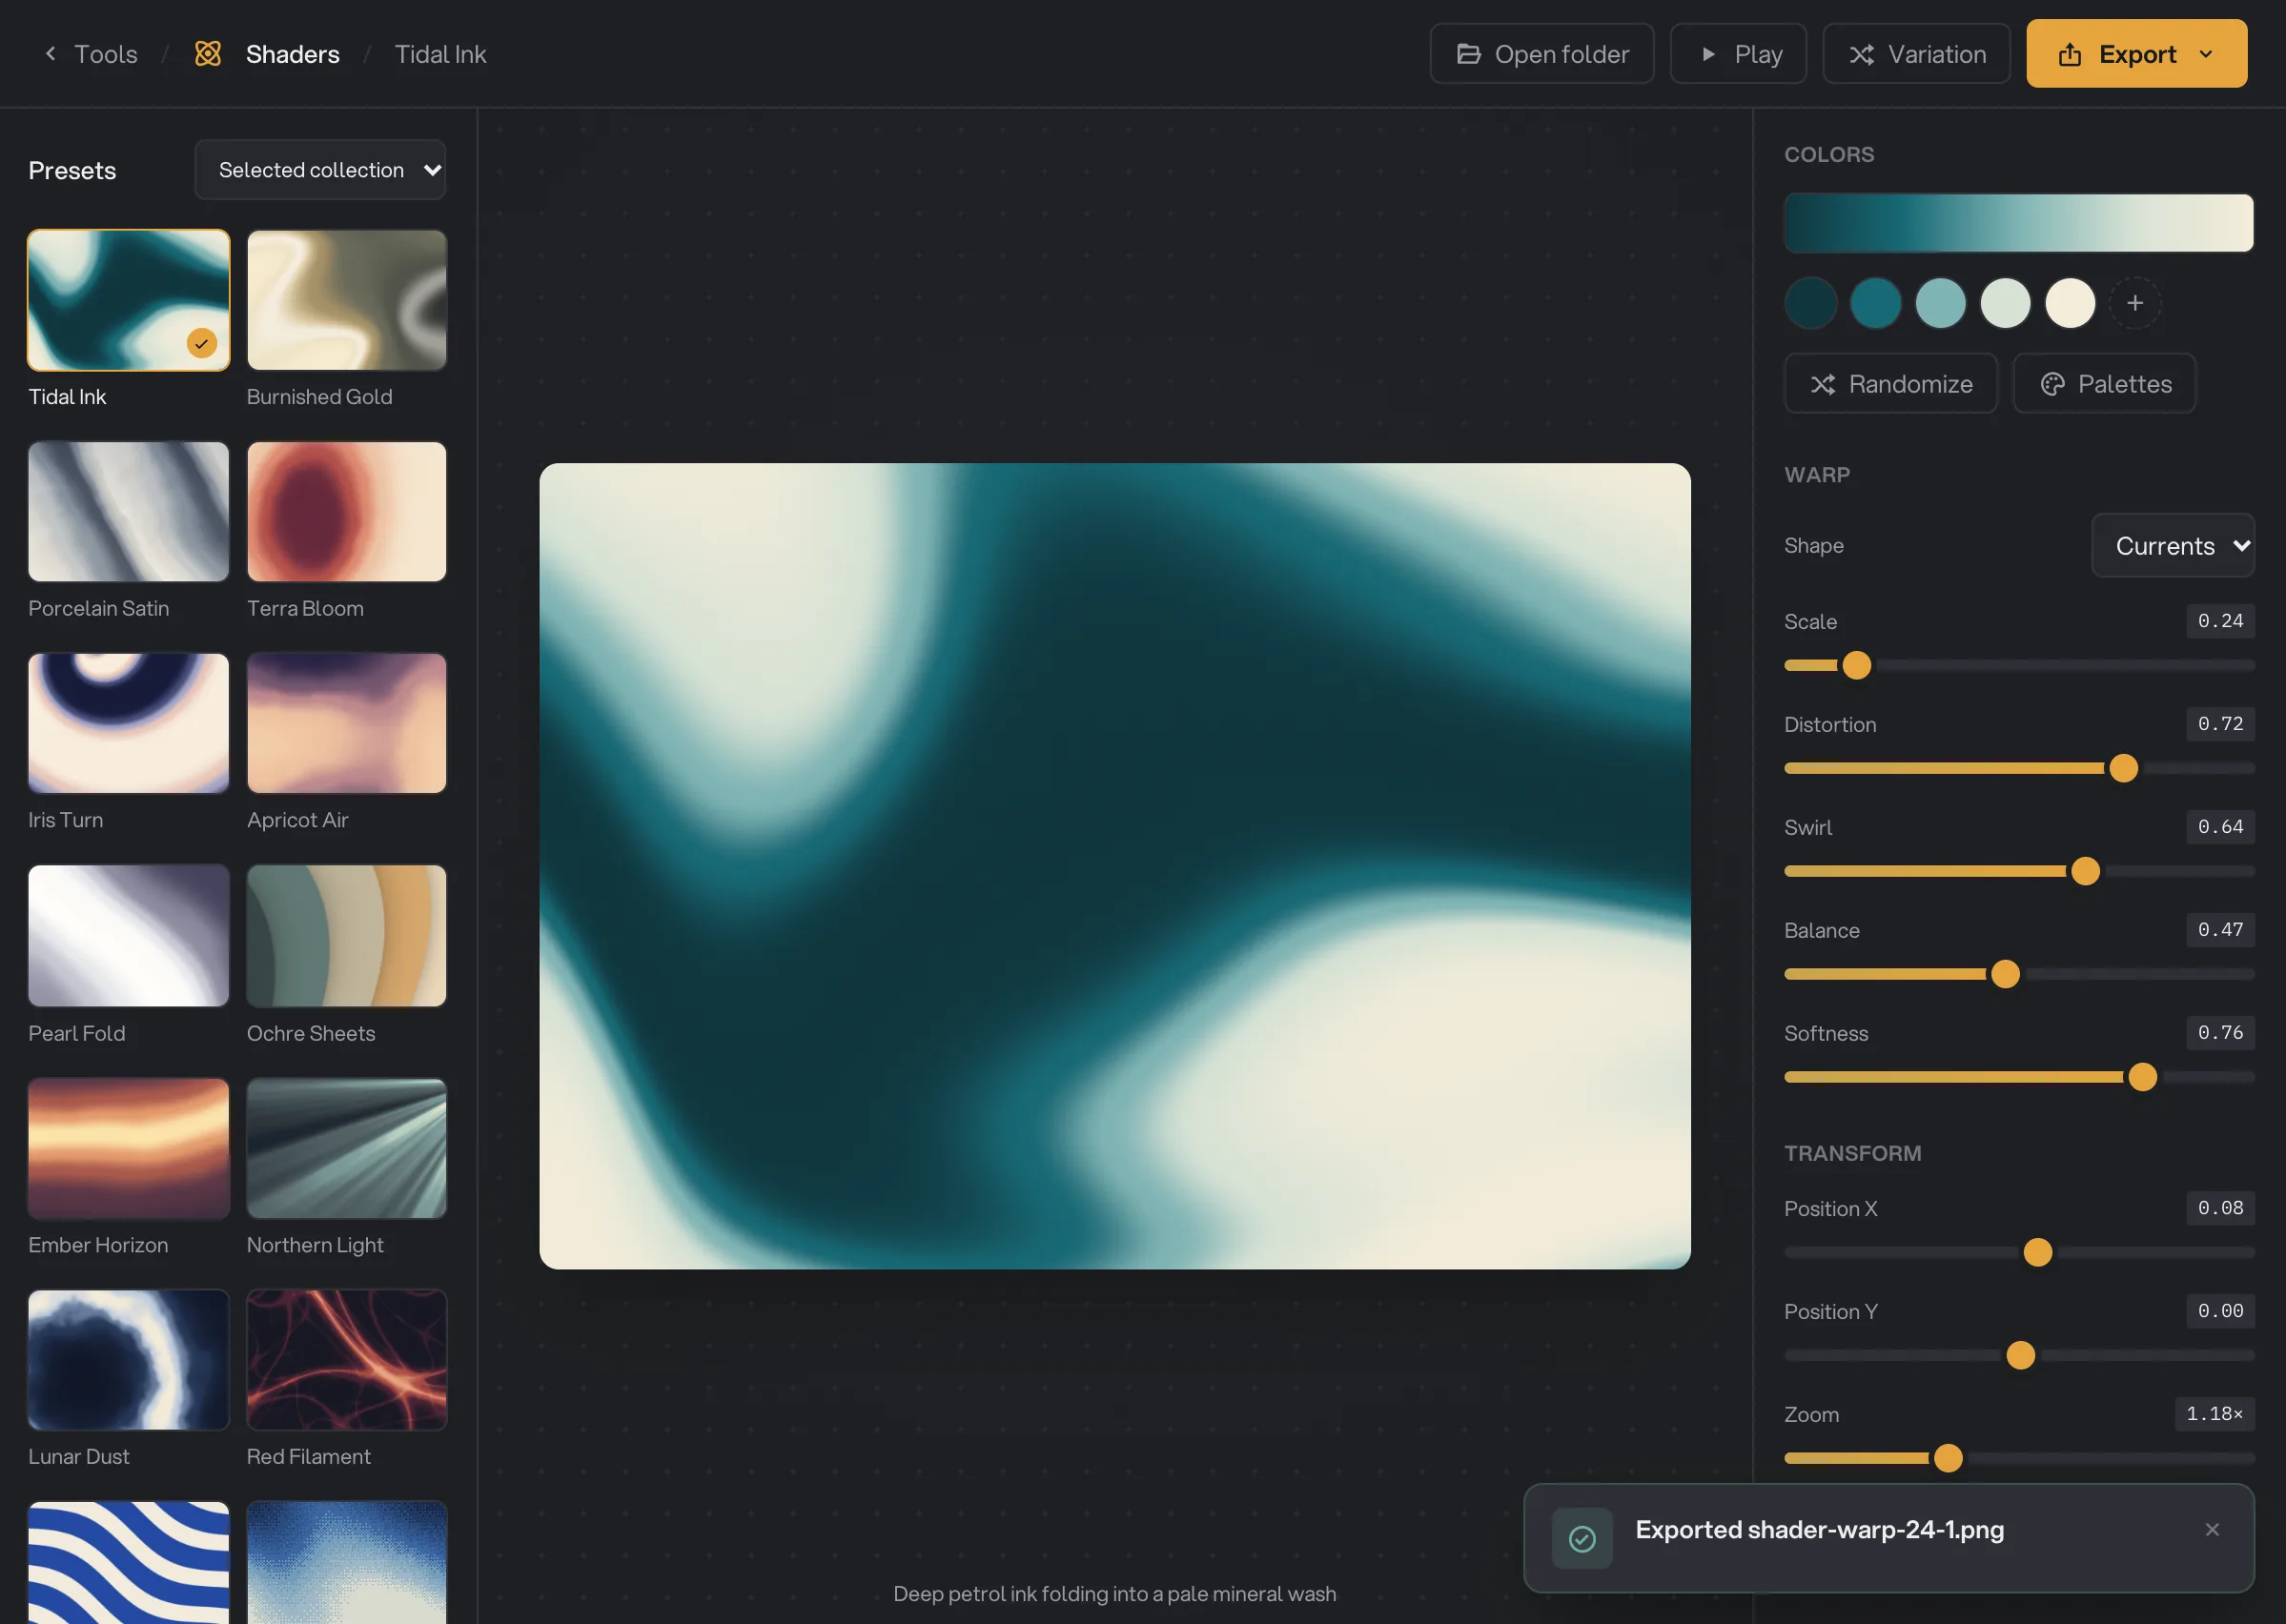This screenshot has width=2286, height=1624.
Task: Click the Position X slider handle
Action: (x=2037, y=1252)
